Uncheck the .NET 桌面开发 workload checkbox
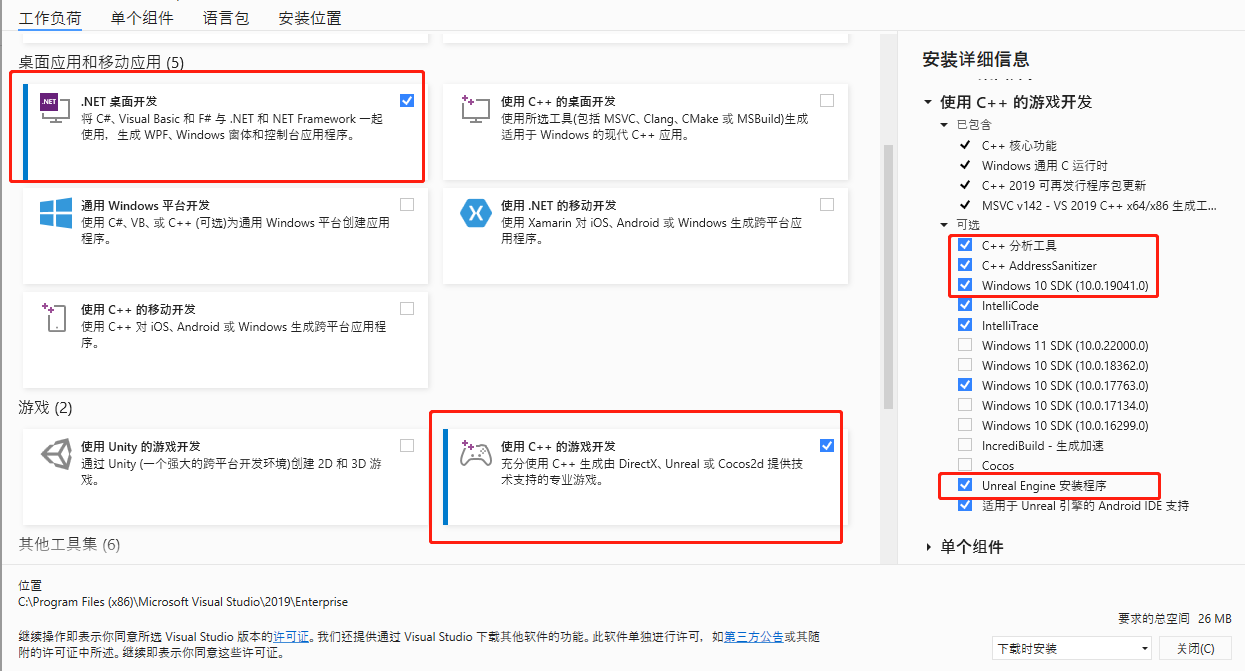This screenshot has width=1245, height=671. (x=406, y=100)
